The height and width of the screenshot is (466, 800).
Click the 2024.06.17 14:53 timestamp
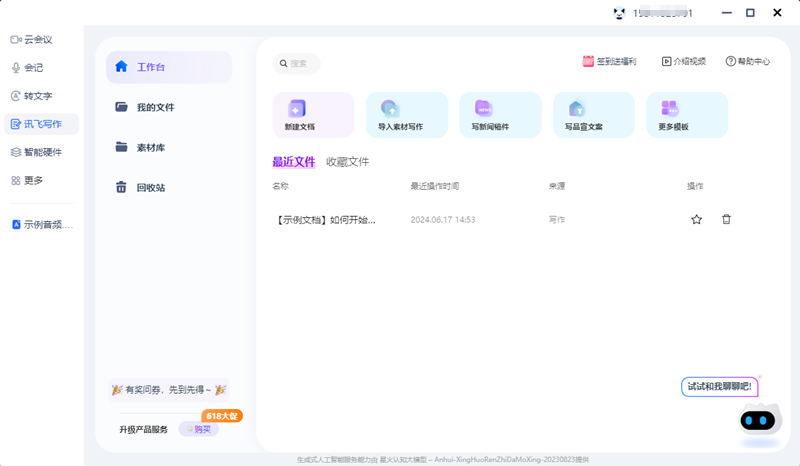443,220
